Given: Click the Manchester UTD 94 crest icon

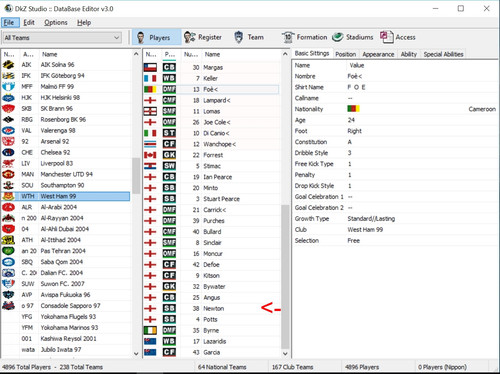Looking at the screenshot, I should coord(8,174).
